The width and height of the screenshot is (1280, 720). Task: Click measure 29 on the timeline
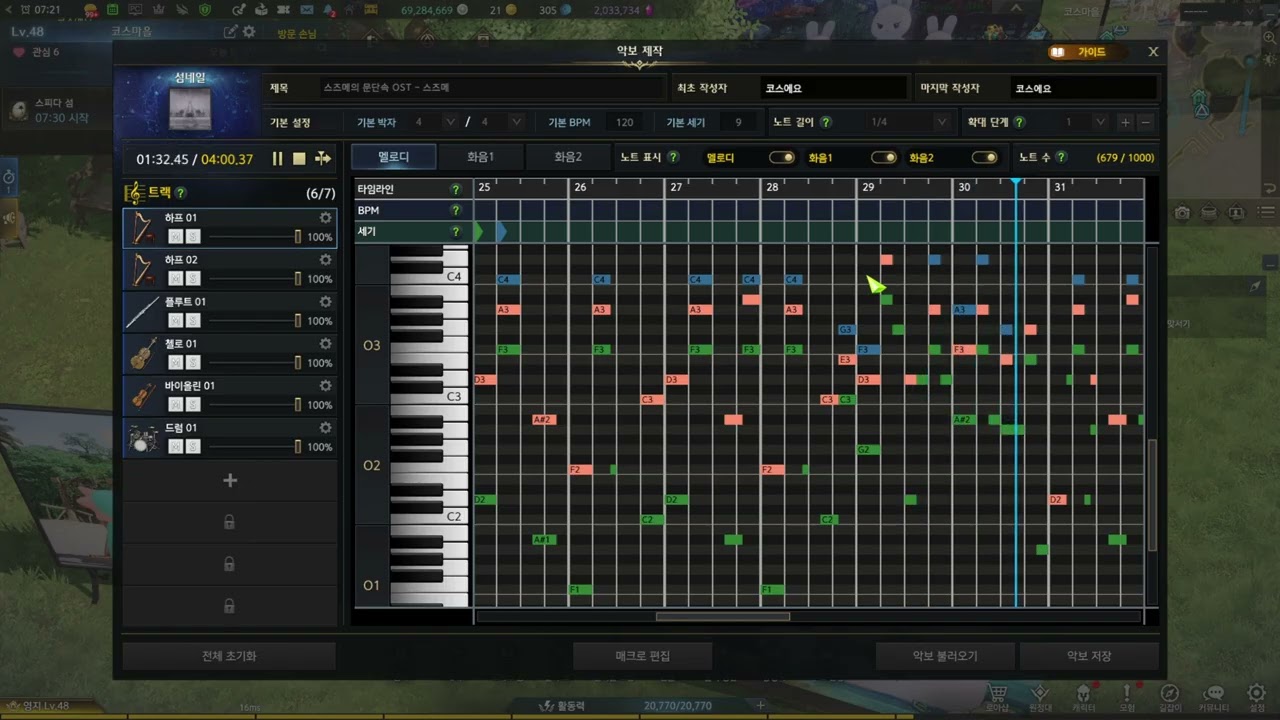tap(868, 188)
